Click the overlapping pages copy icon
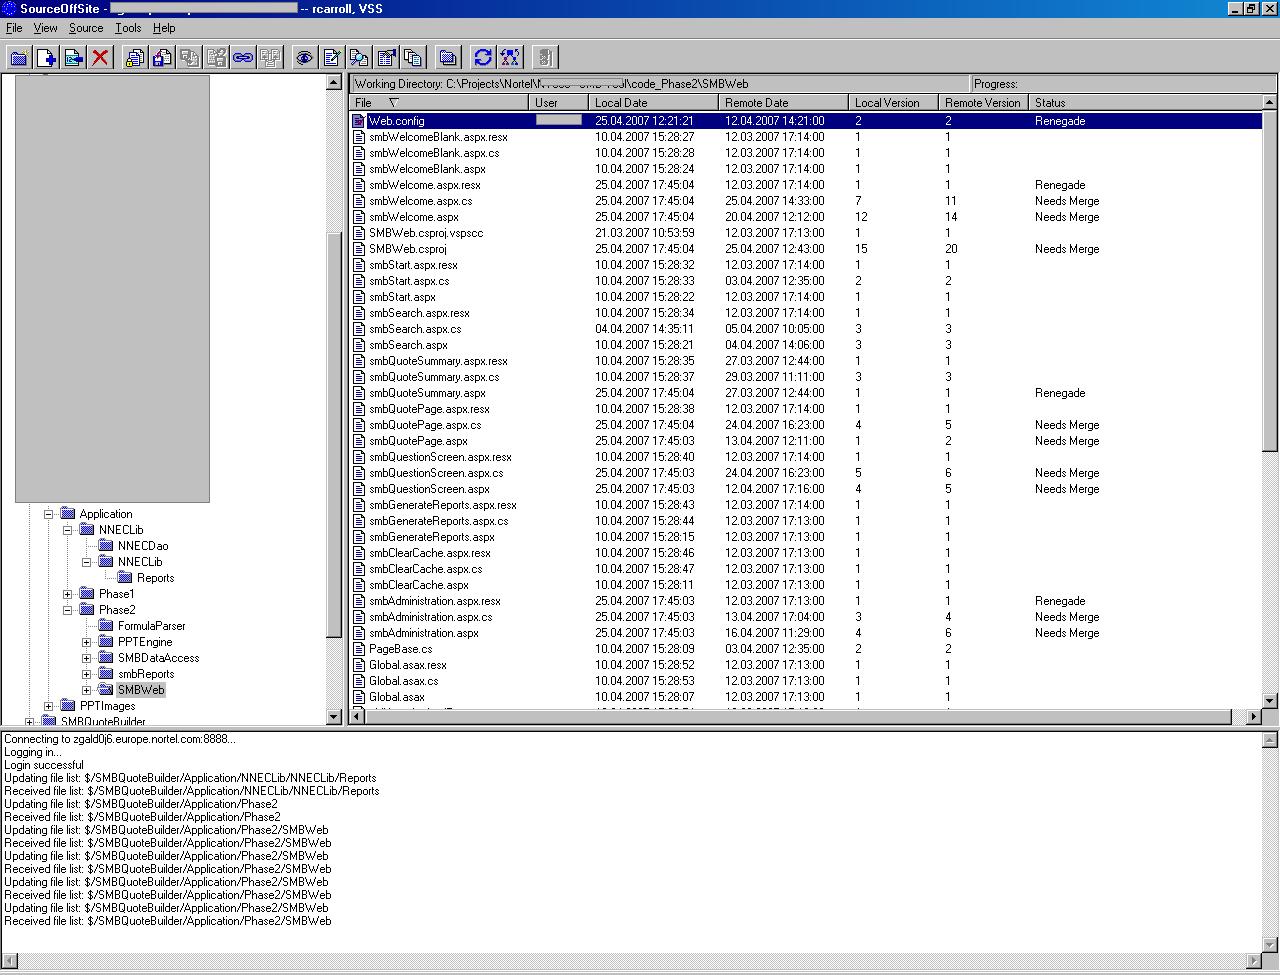Image resolution: width=1280 pixels, height=975 pixels. pyautogui.click(x=413, y=58)
